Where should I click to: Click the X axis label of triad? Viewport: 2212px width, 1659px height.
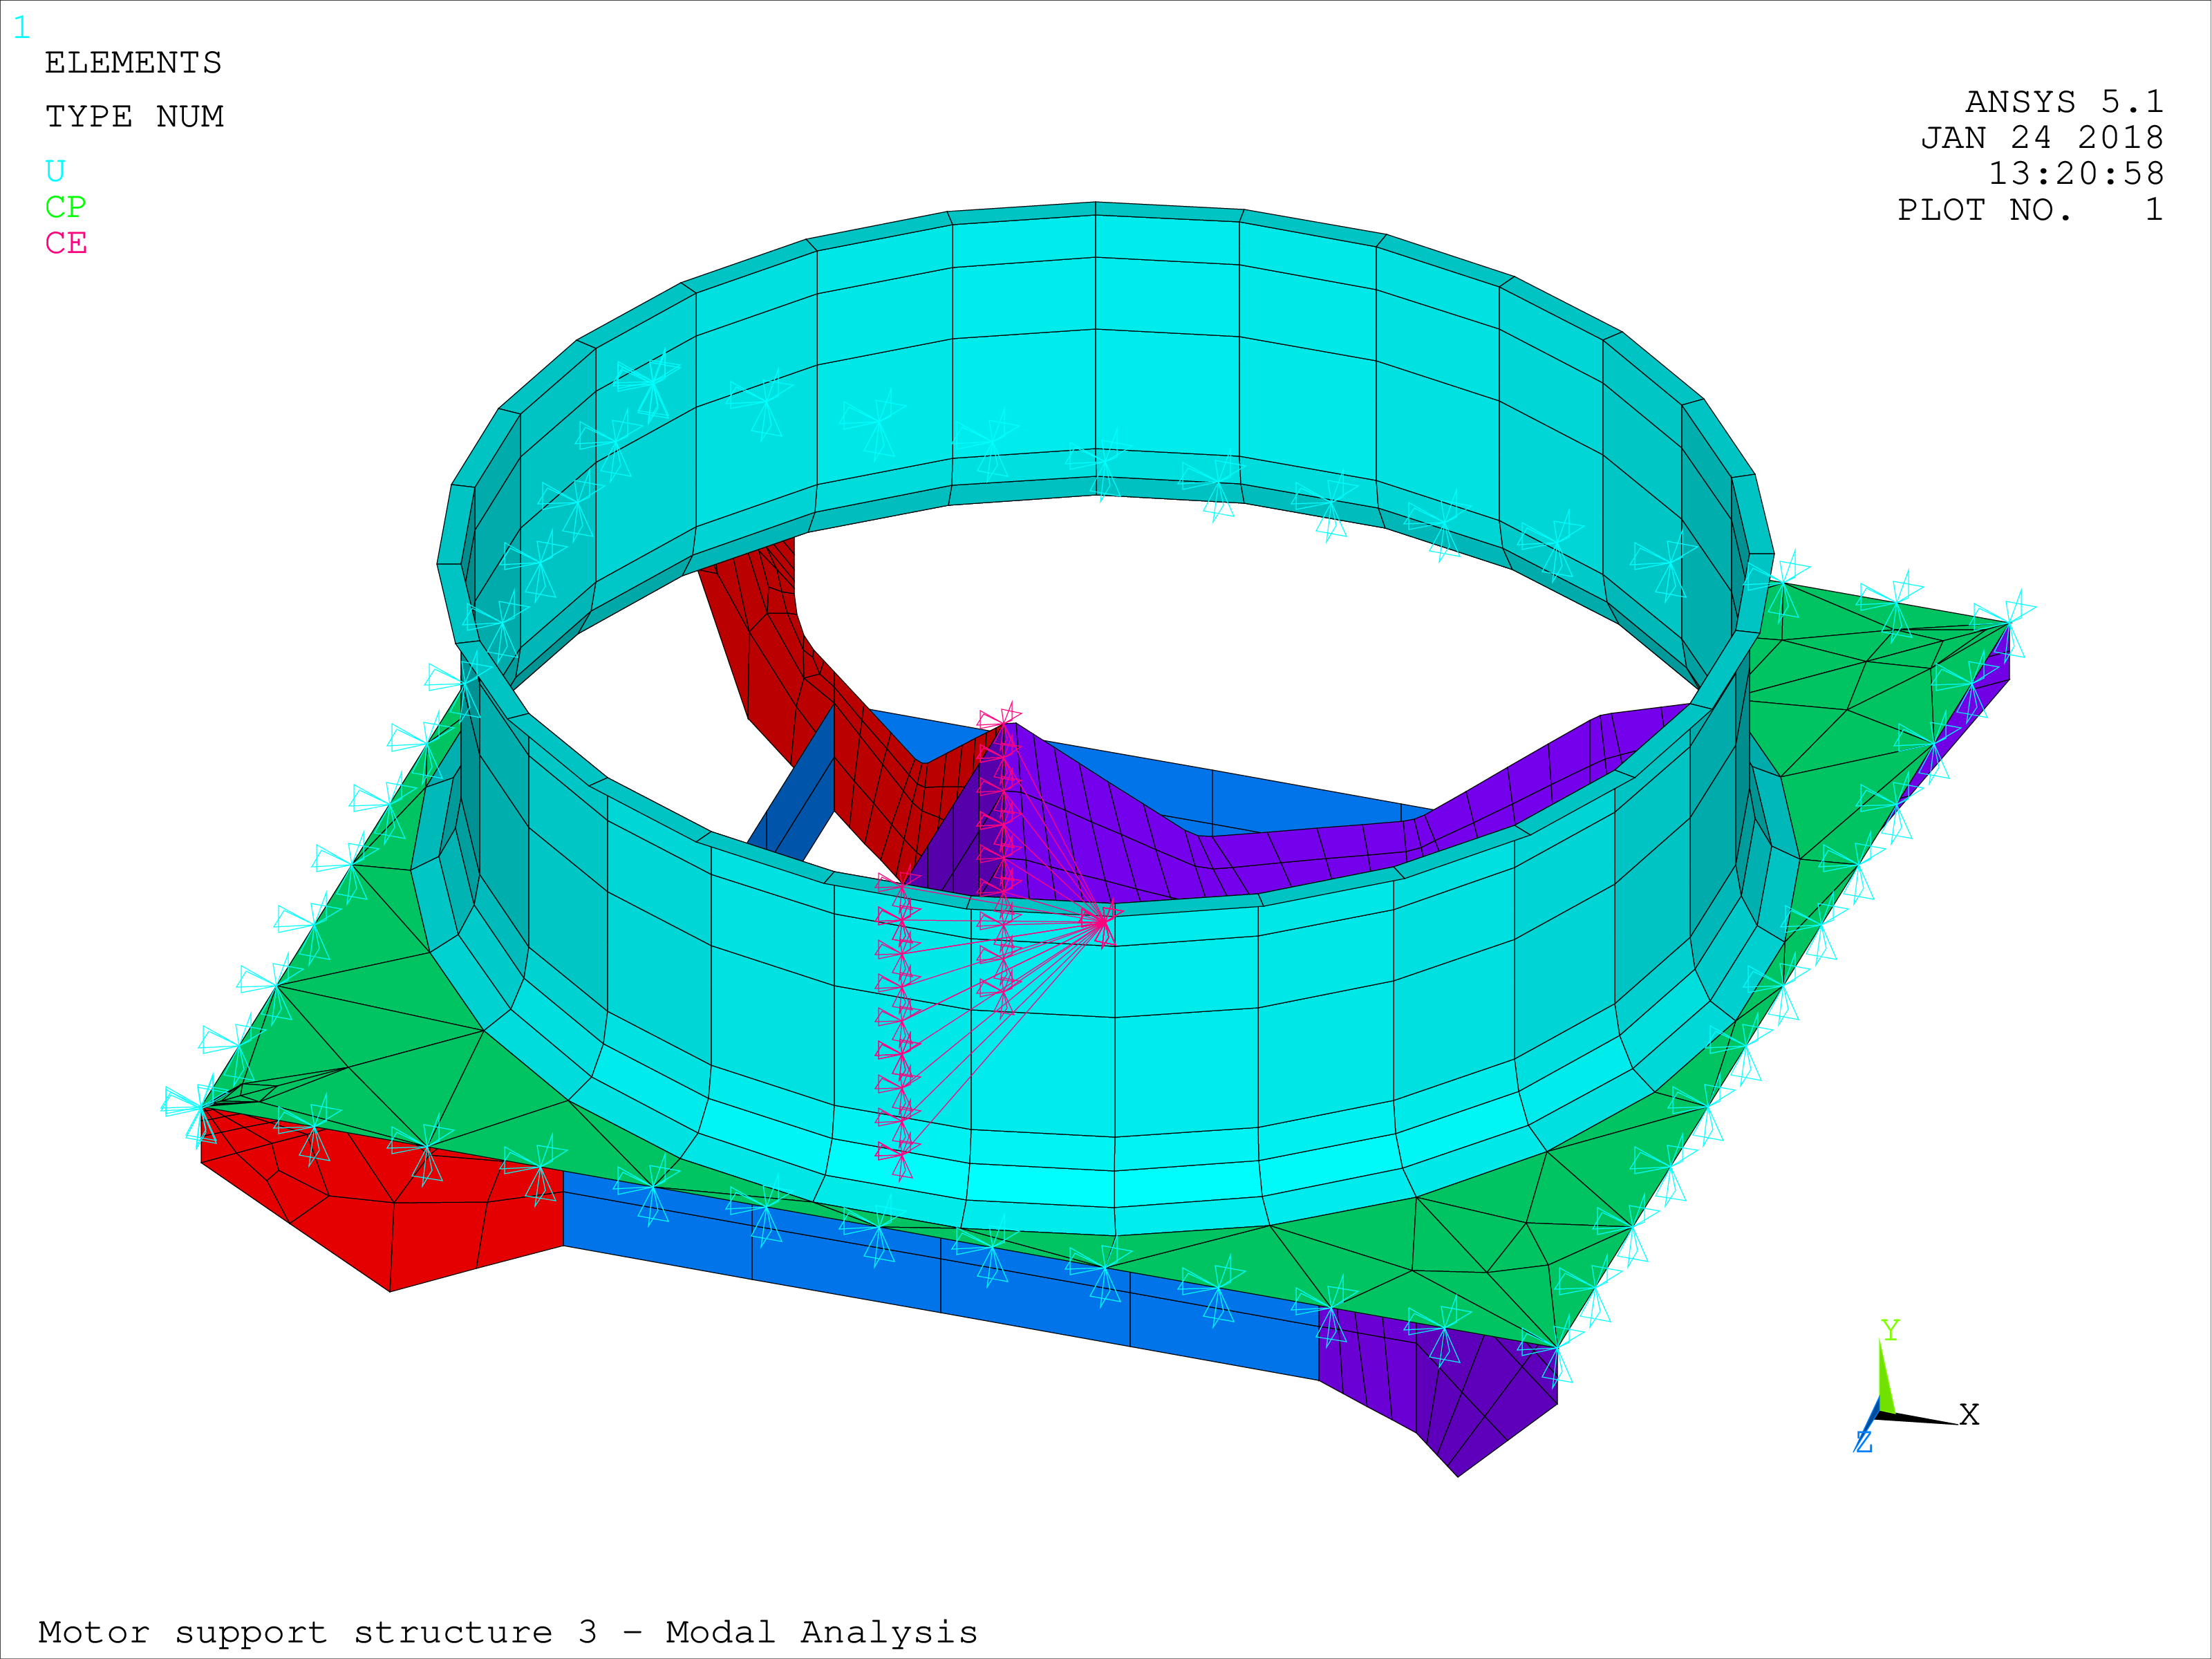(x=1969, y=1415)
